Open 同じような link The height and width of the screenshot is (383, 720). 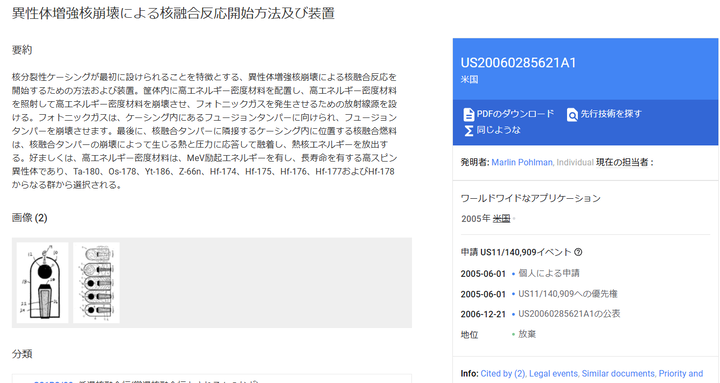(498, 130)
